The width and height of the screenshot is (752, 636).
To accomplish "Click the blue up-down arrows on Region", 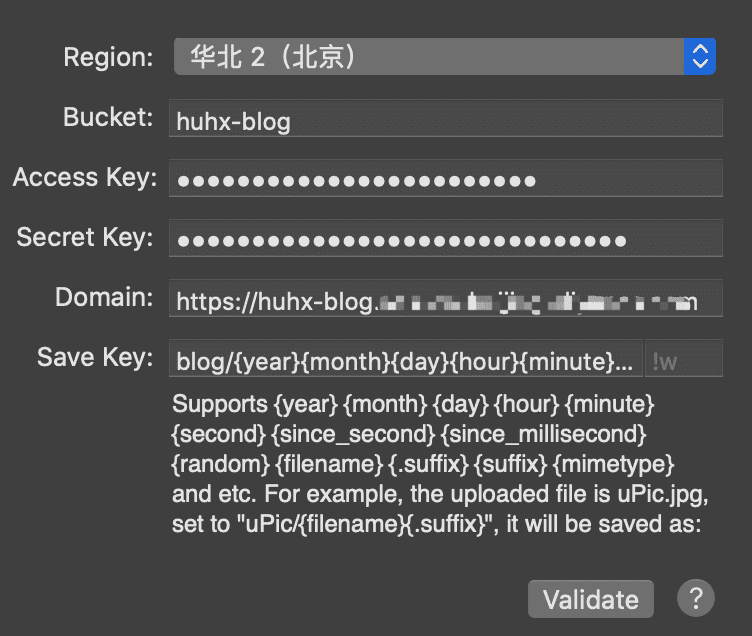I will pyautogui.click(x=700, y=57).
